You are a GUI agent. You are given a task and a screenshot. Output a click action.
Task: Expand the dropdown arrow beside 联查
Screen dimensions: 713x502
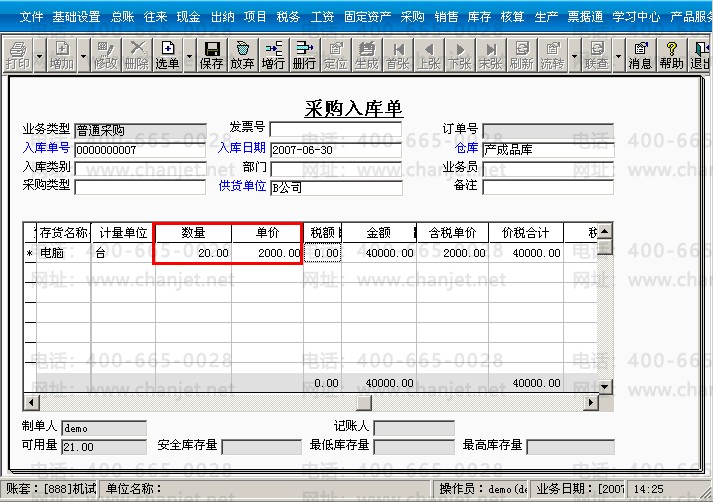point(618,56)
